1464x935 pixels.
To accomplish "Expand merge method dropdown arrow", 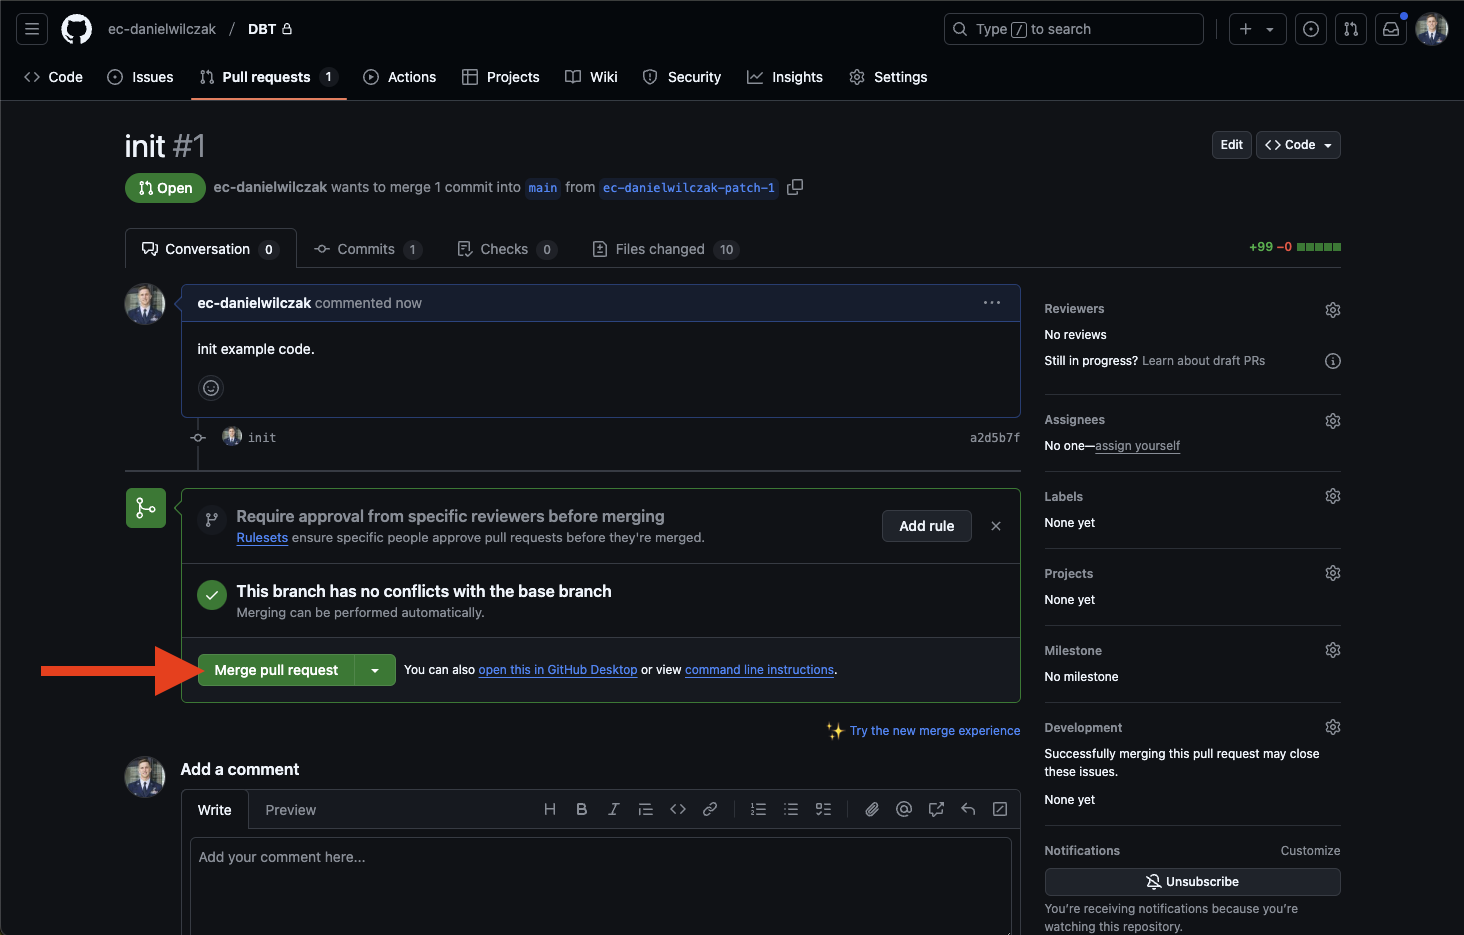I will [x=375, y=670].
